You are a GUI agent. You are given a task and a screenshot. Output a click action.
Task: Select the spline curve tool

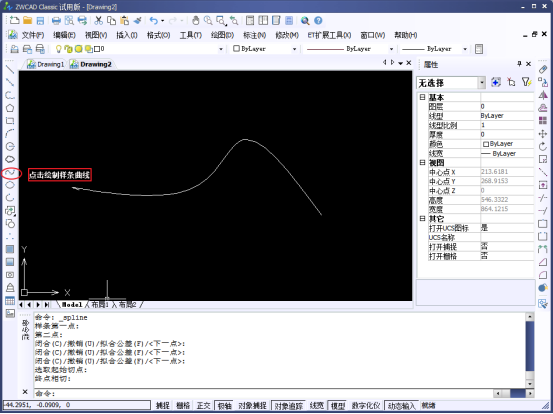10,172
